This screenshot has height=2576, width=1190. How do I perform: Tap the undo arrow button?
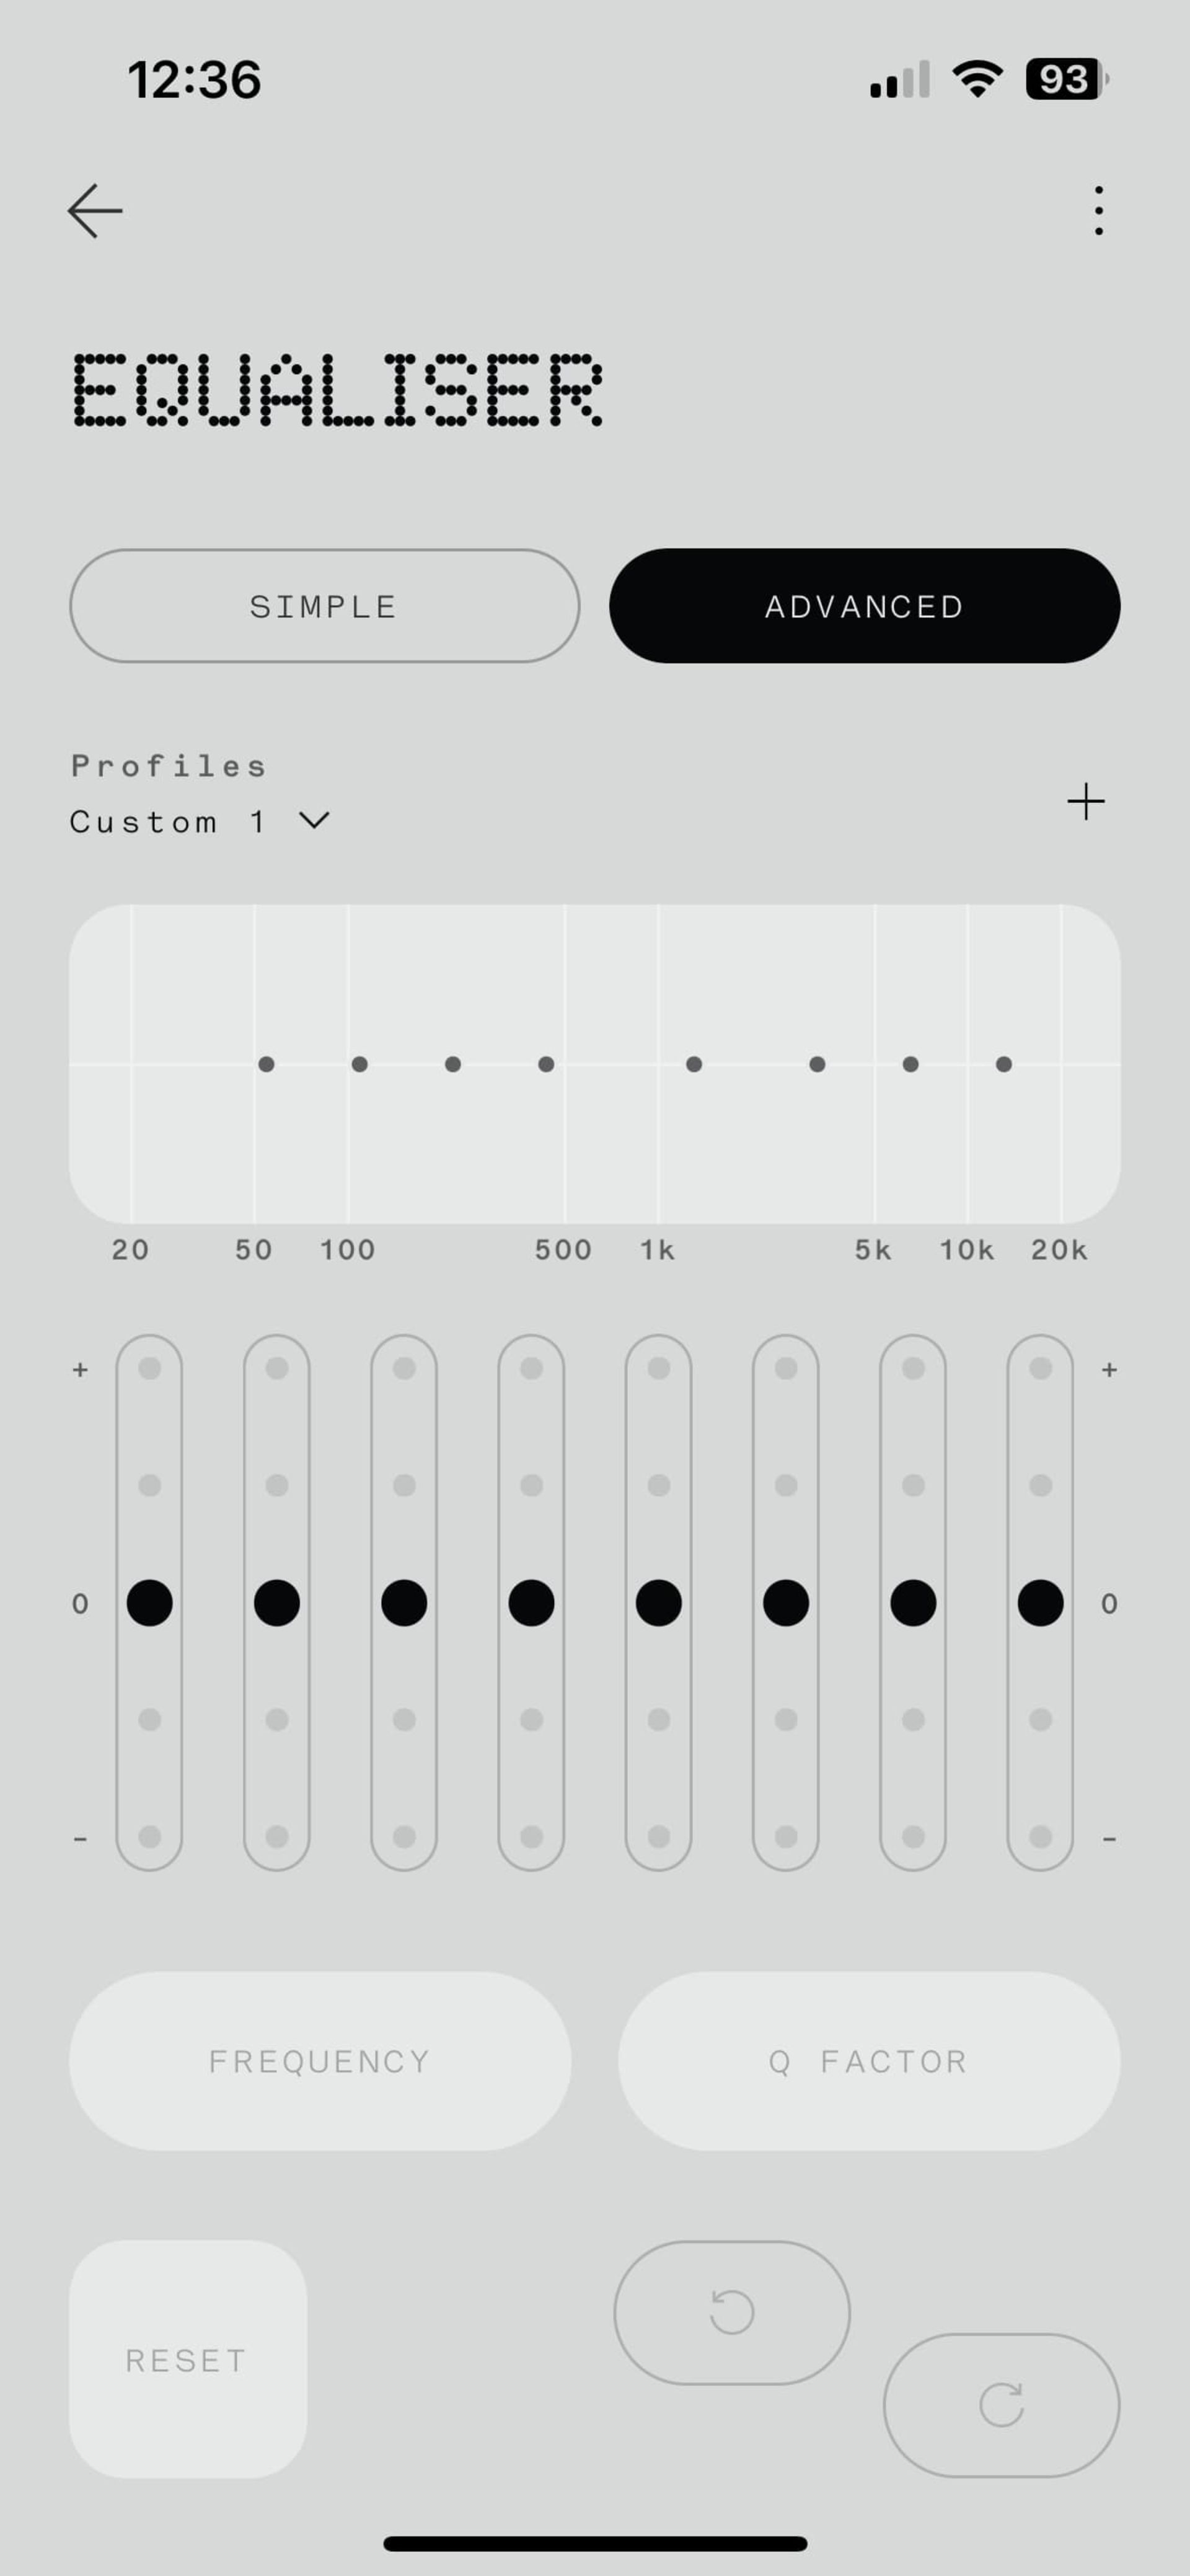[731, 2312]
